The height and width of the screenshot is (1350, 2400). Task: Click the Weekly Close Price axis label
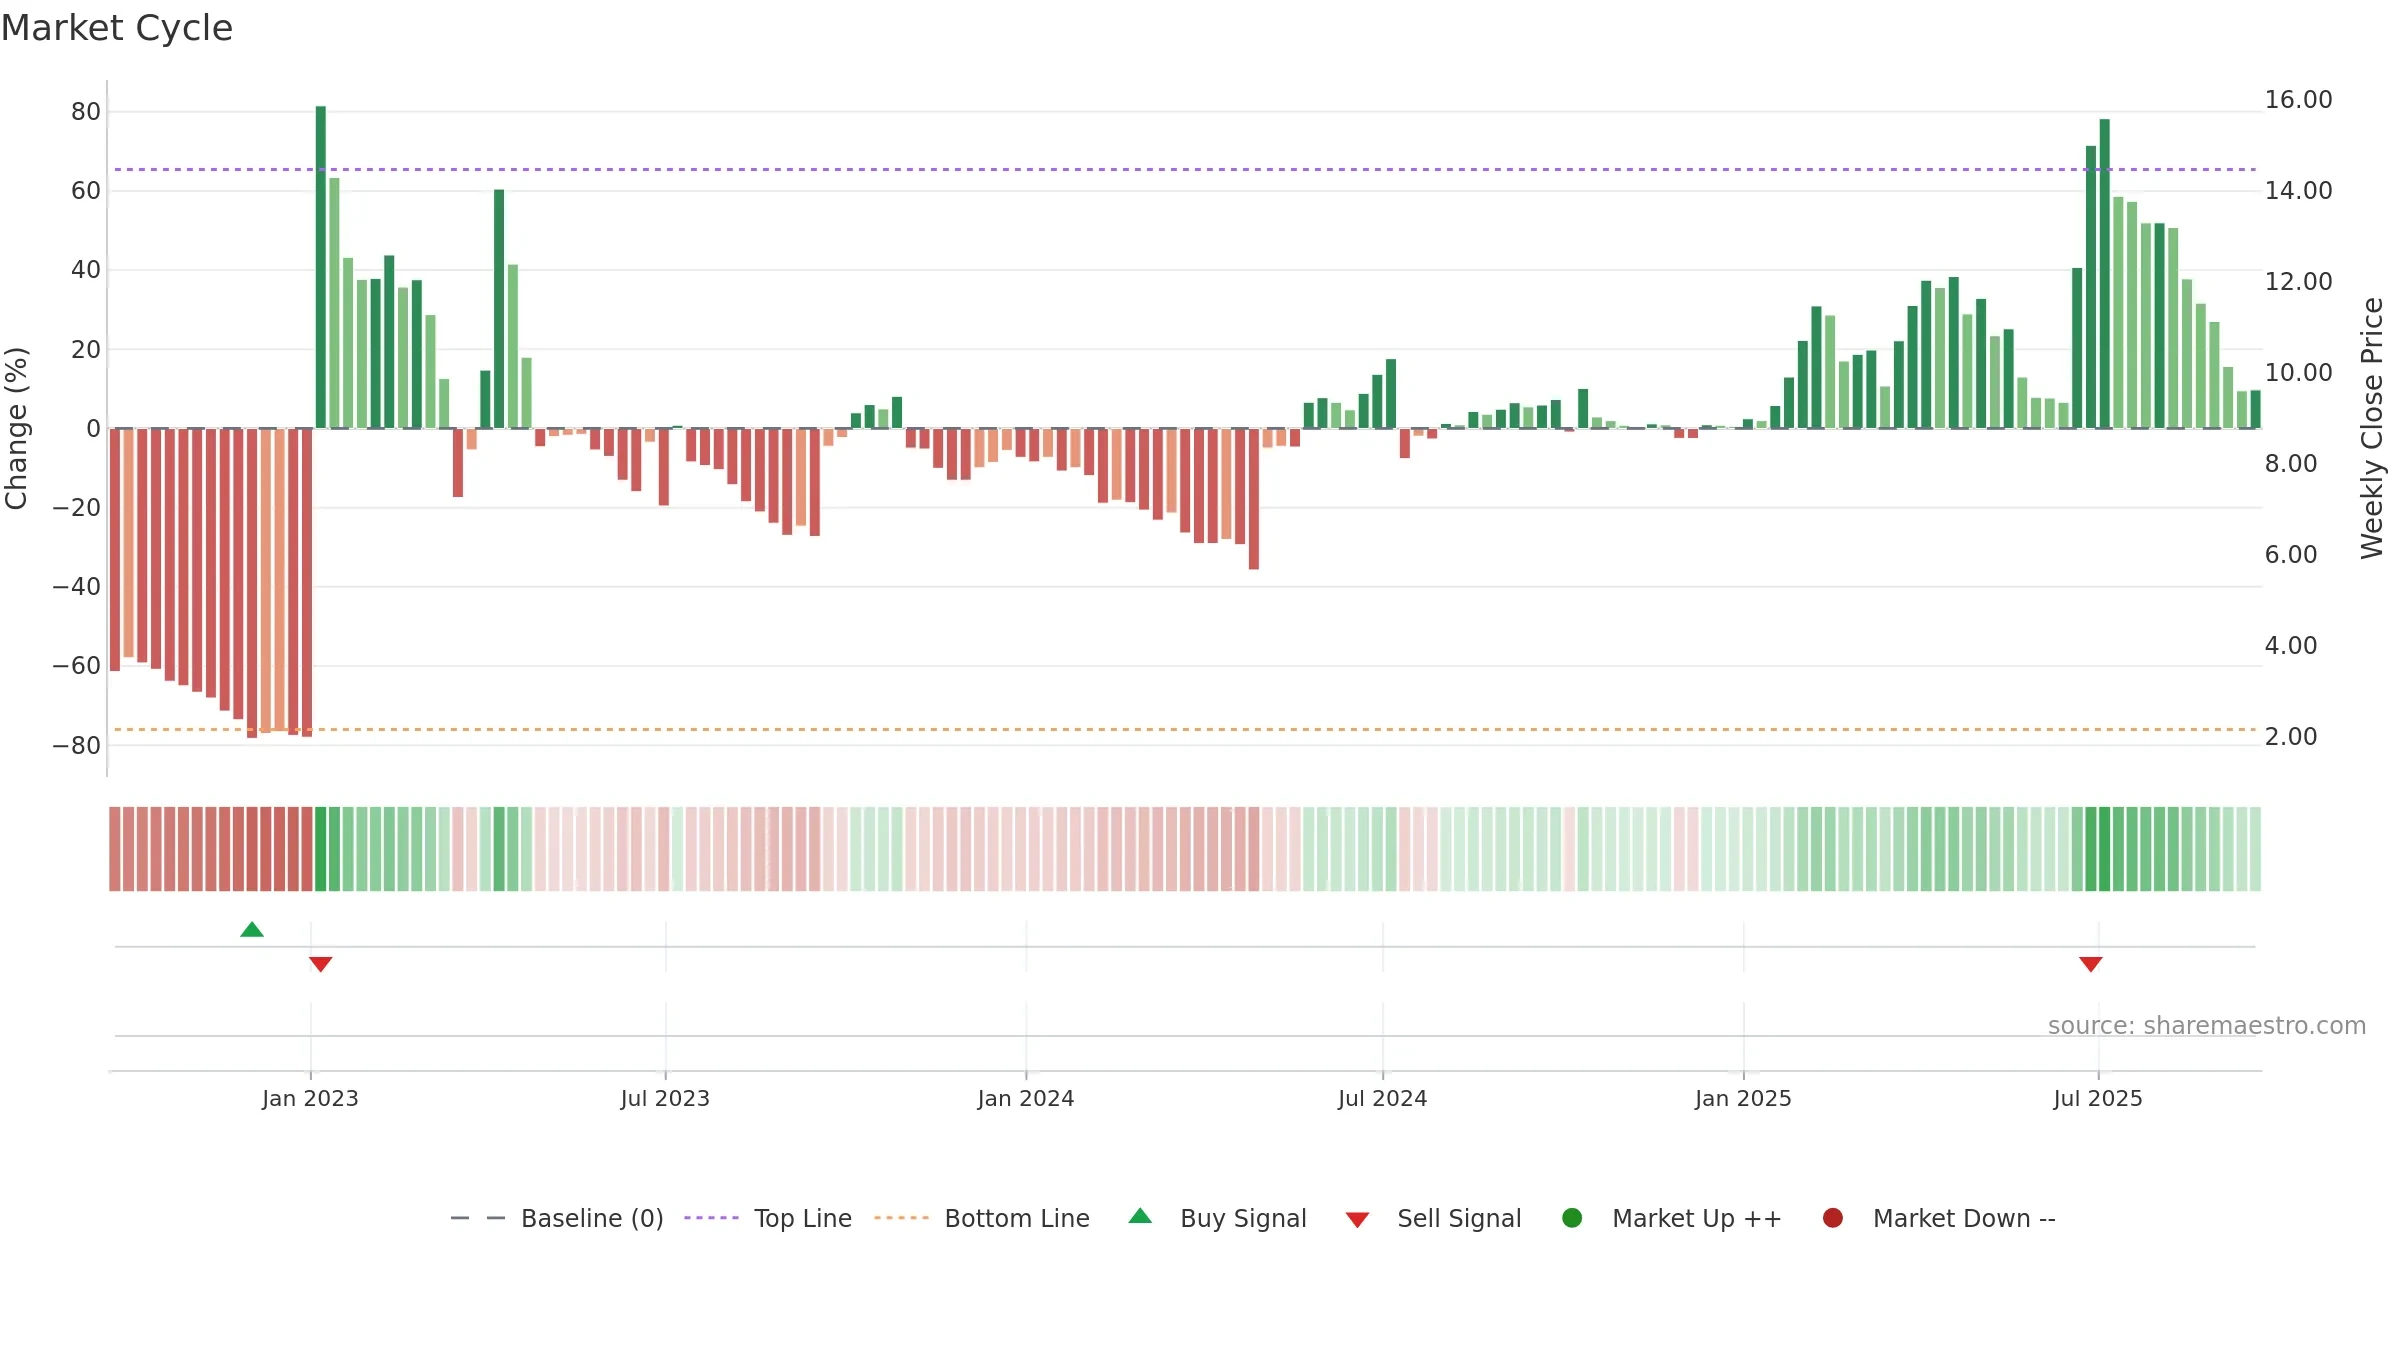click(2372, 428)
